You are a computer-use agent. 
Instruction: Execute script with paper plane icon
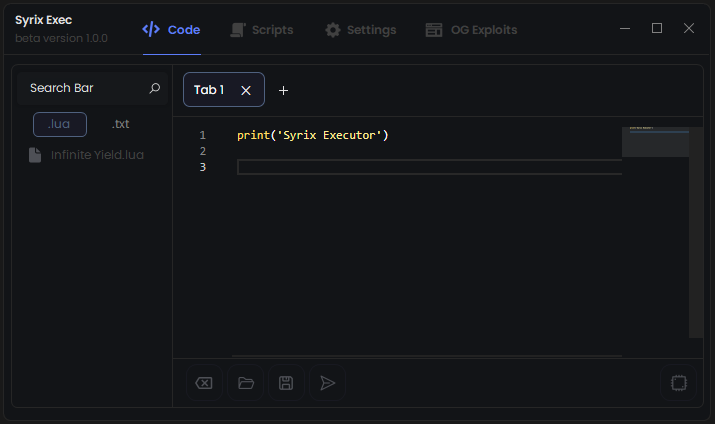coord(327,383)
